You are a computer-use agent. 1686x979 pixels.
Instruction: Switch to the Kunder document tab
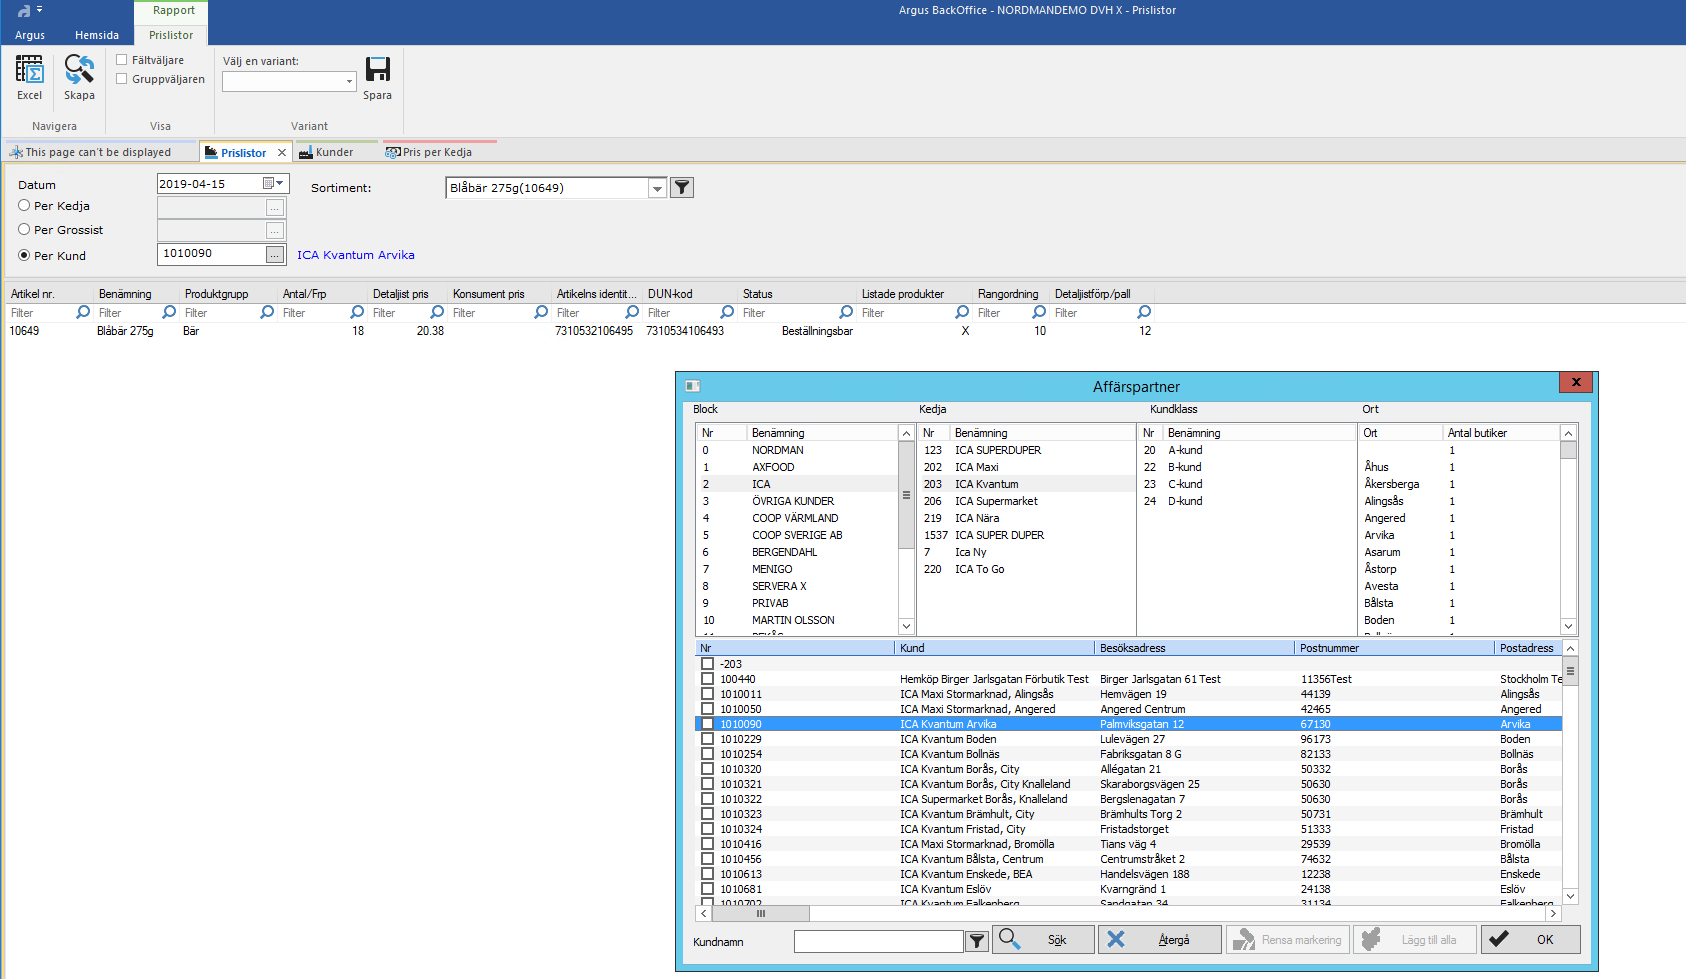pyautogui.click(x=334, y=152)
